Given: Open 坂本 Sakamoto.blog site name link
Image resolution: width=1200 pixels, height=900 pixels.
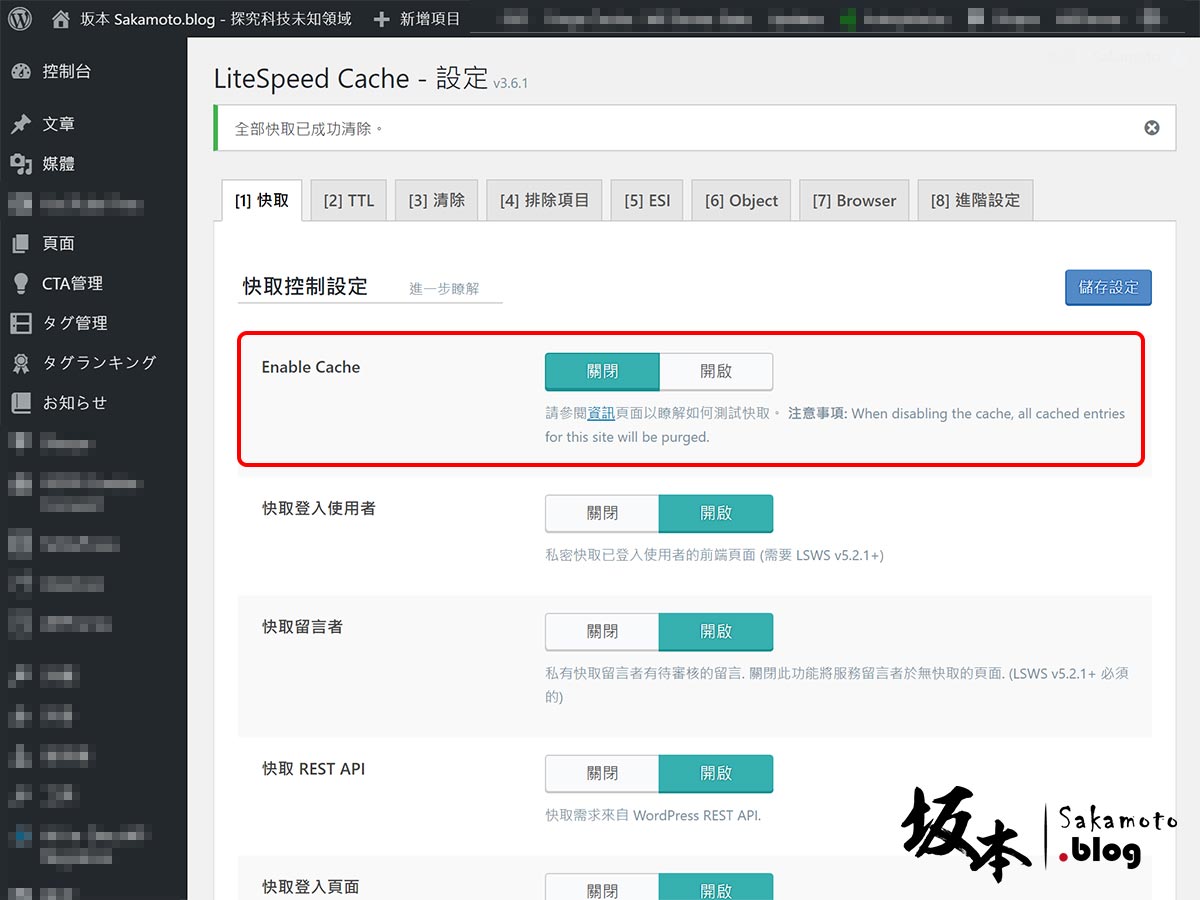Looking at the screenshot, I should click(x=216, y=18).
